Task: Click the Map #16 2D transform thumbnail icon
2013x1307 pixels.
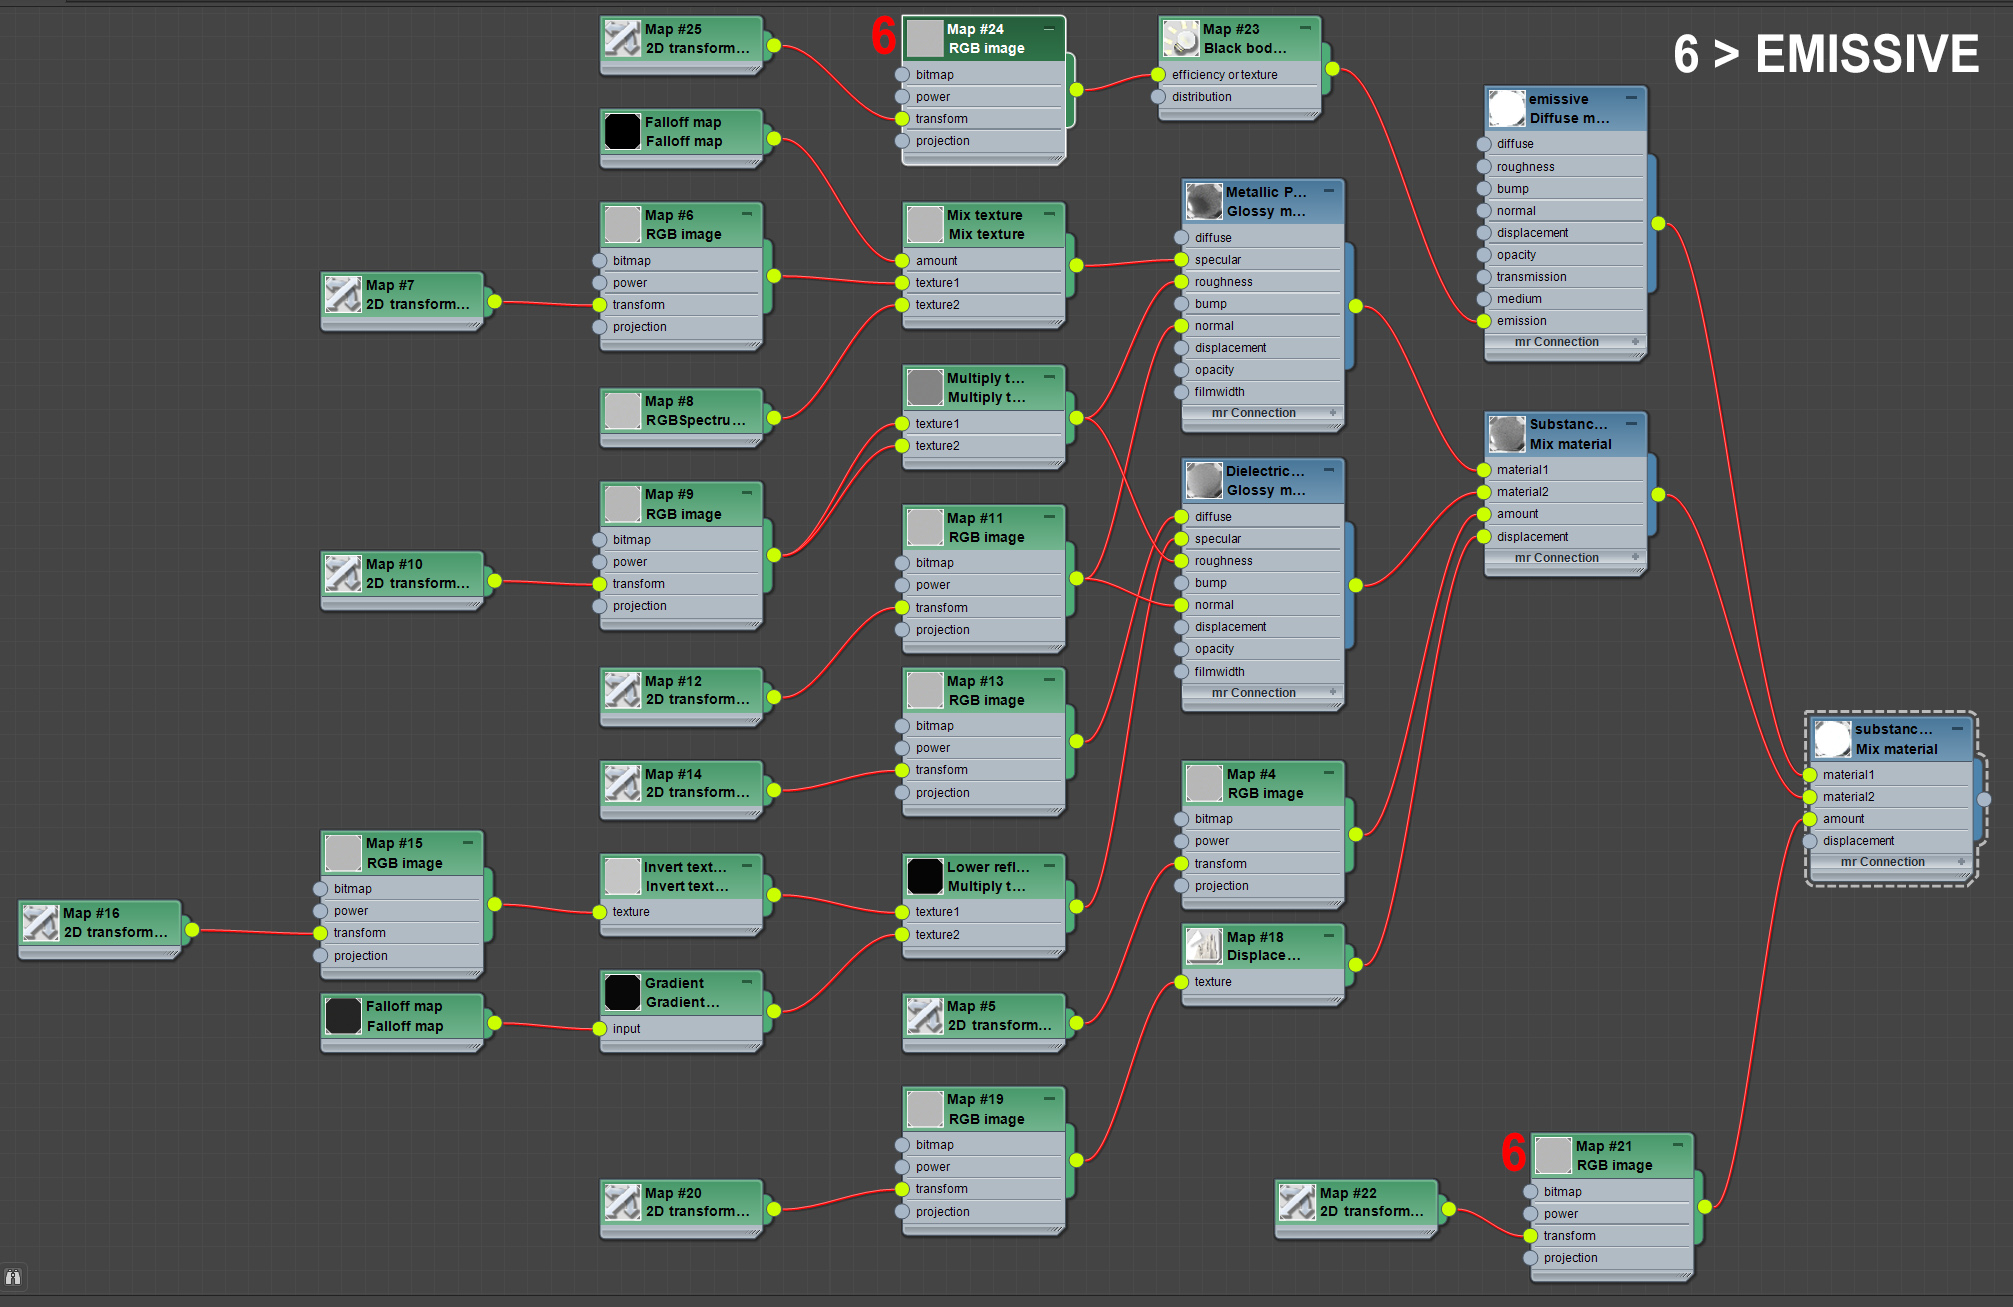Action: (40, 922)
